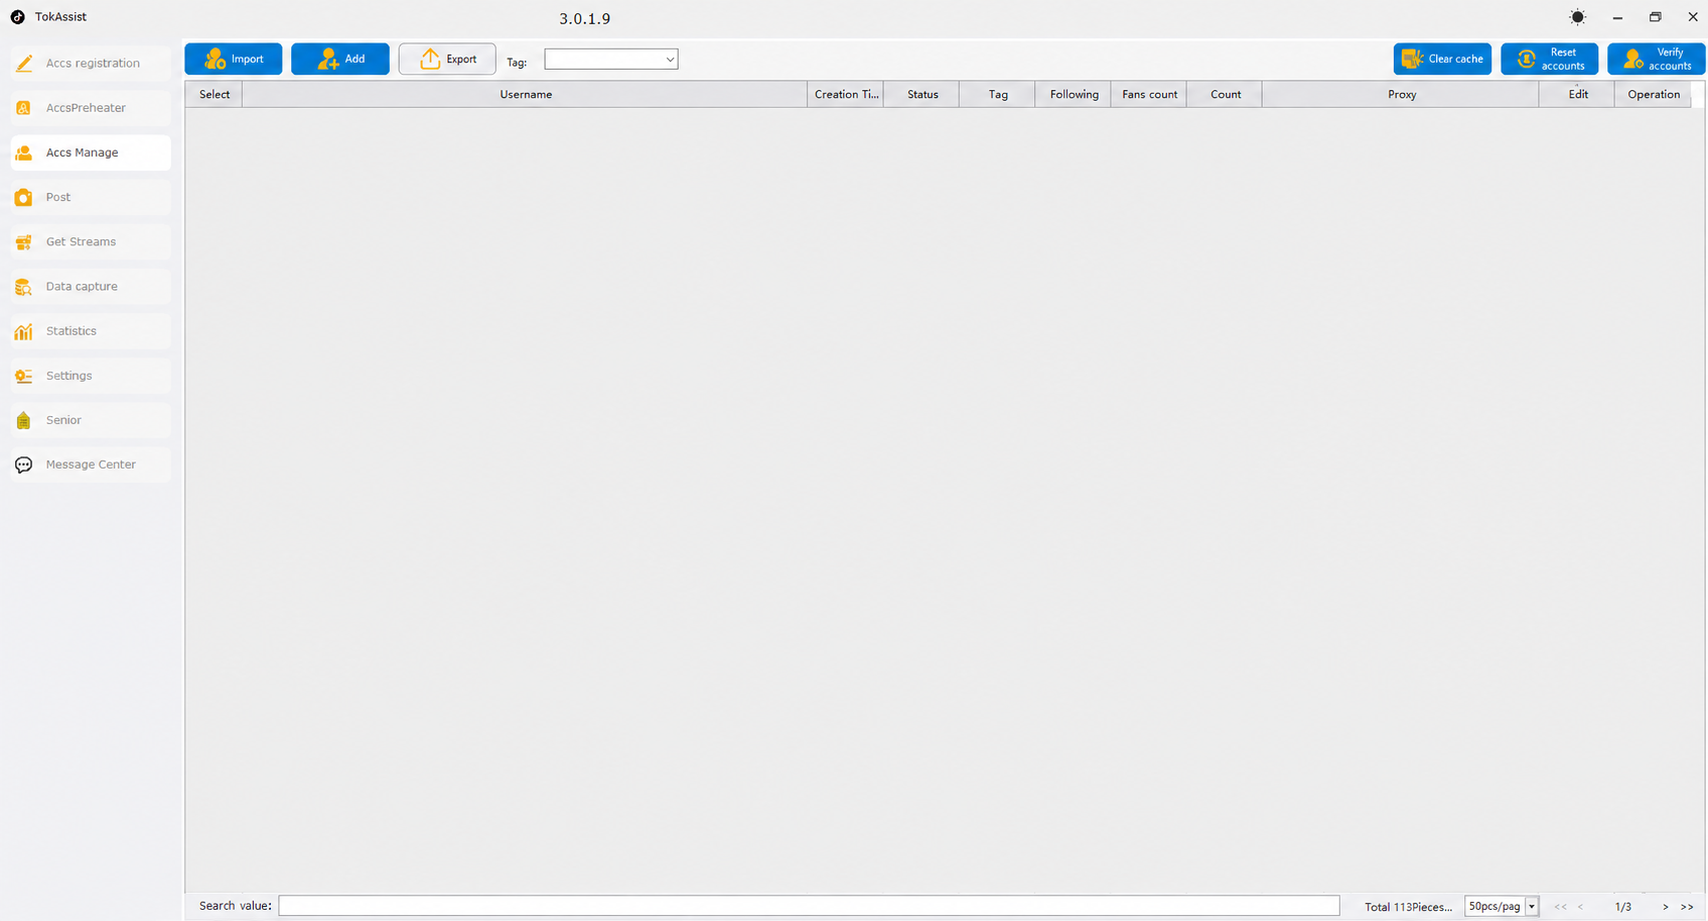Click the Reset accounts button
1708x921 pixels.
pos(1549,59)
